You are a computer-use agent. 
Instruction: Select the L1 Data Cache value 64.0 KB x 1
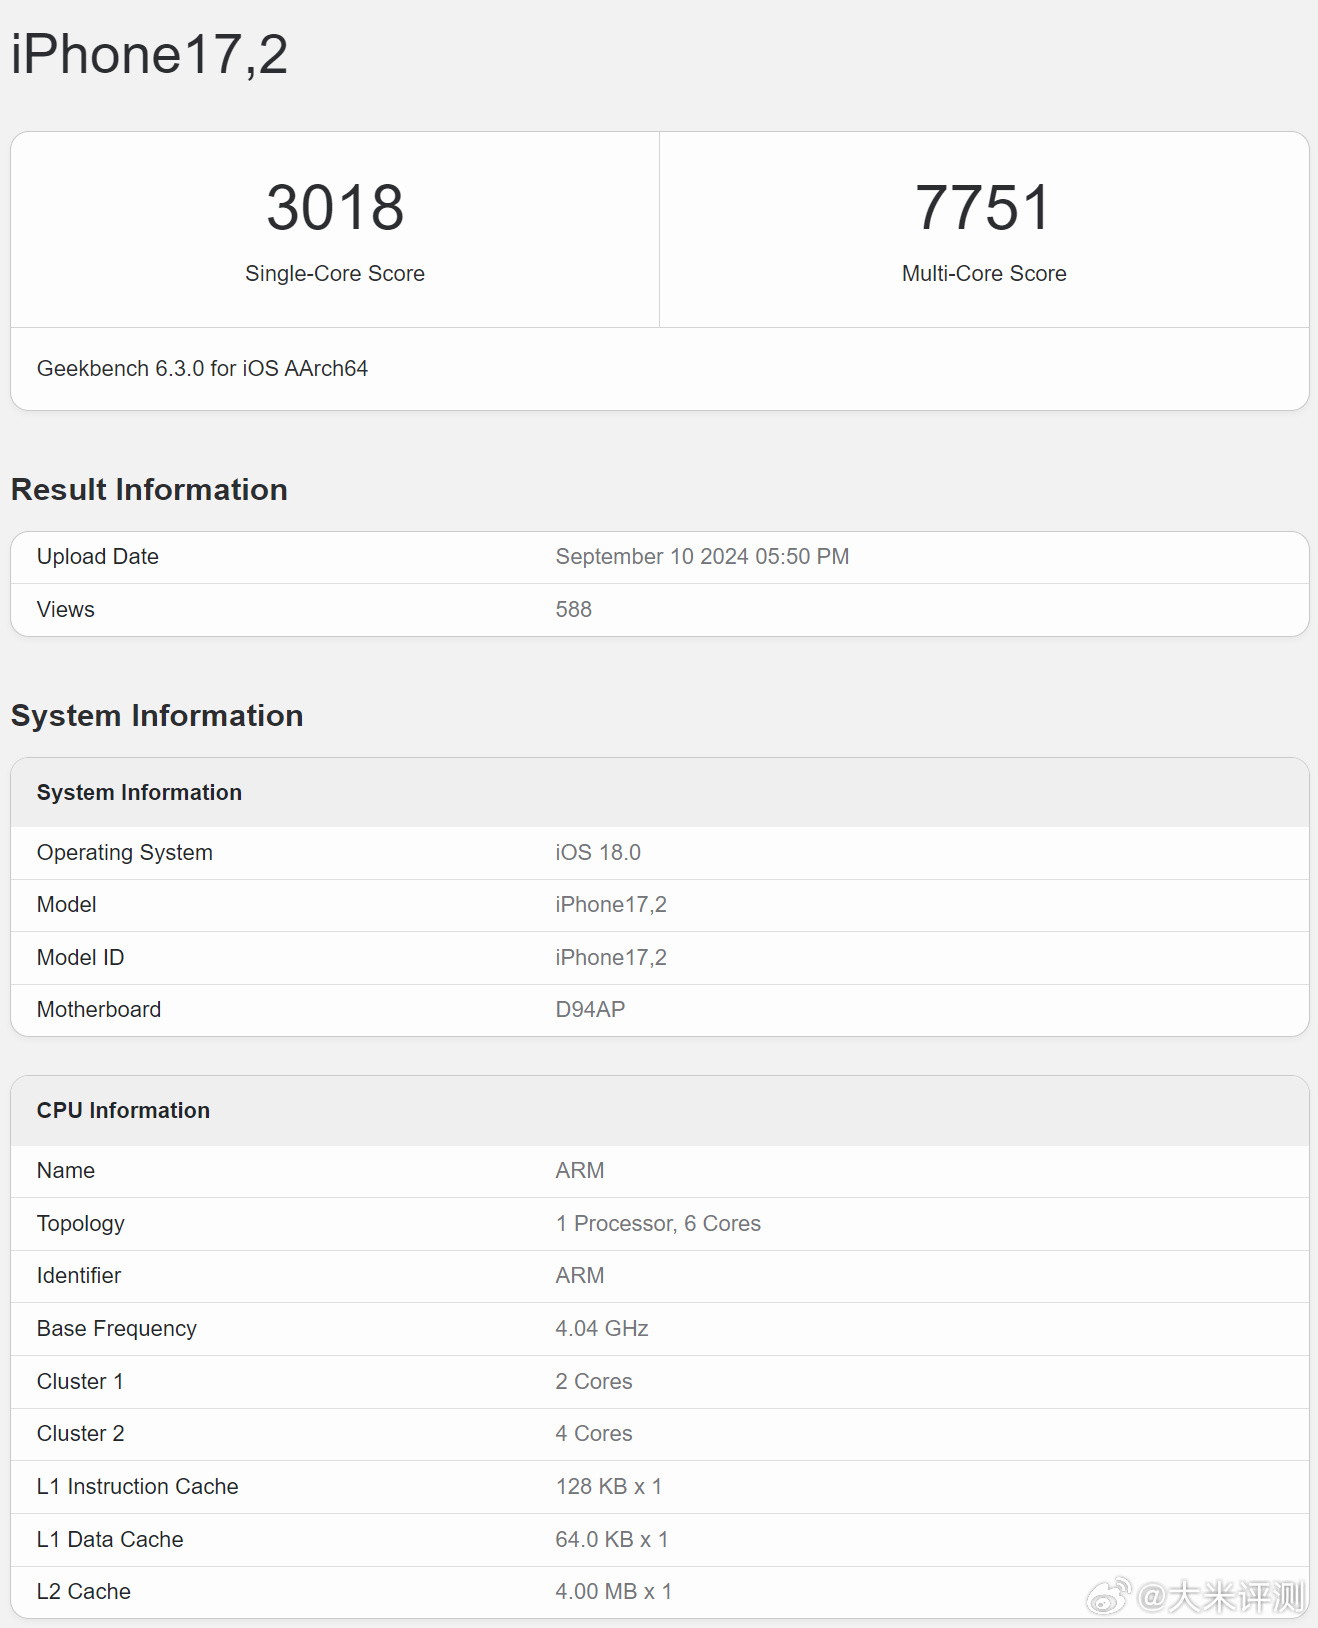click(612, 1540)
